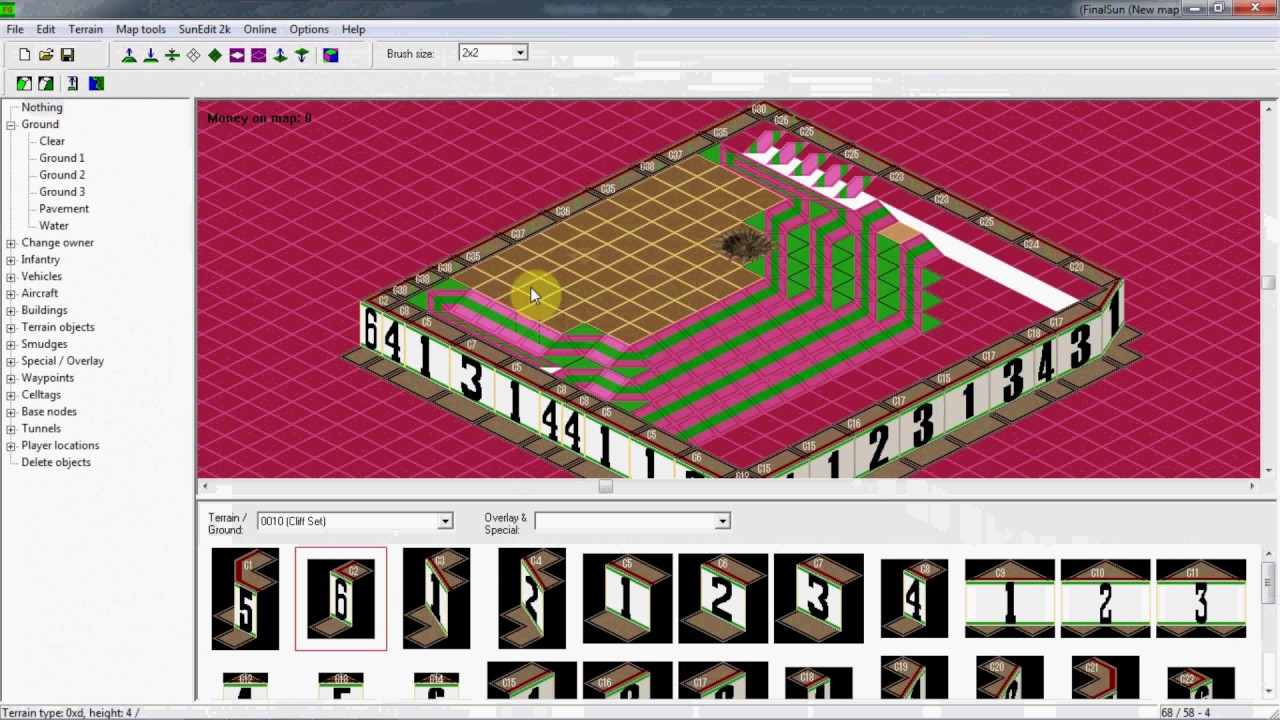Click the blue-green shore tool icon

(x=96, y=84)
